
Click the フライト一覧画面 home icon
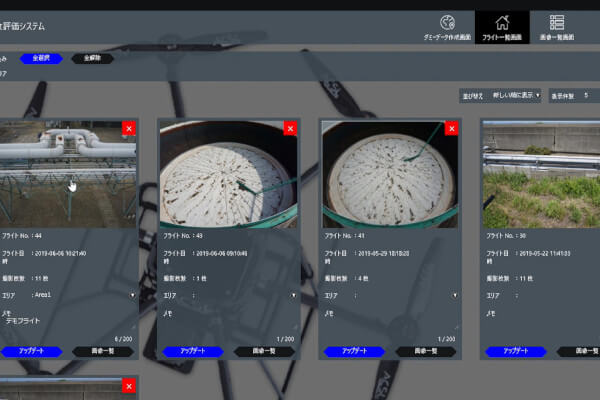[x=501, y=21]
